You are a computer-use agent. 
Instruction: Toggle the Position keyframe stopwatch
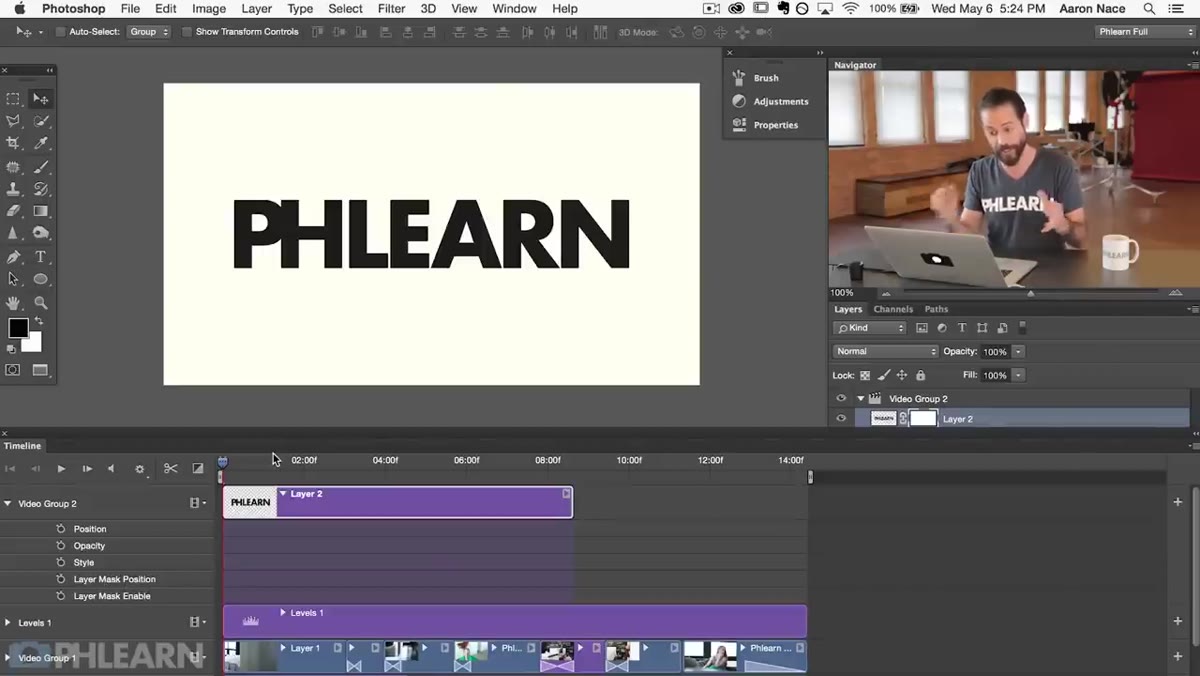[61, 529]
